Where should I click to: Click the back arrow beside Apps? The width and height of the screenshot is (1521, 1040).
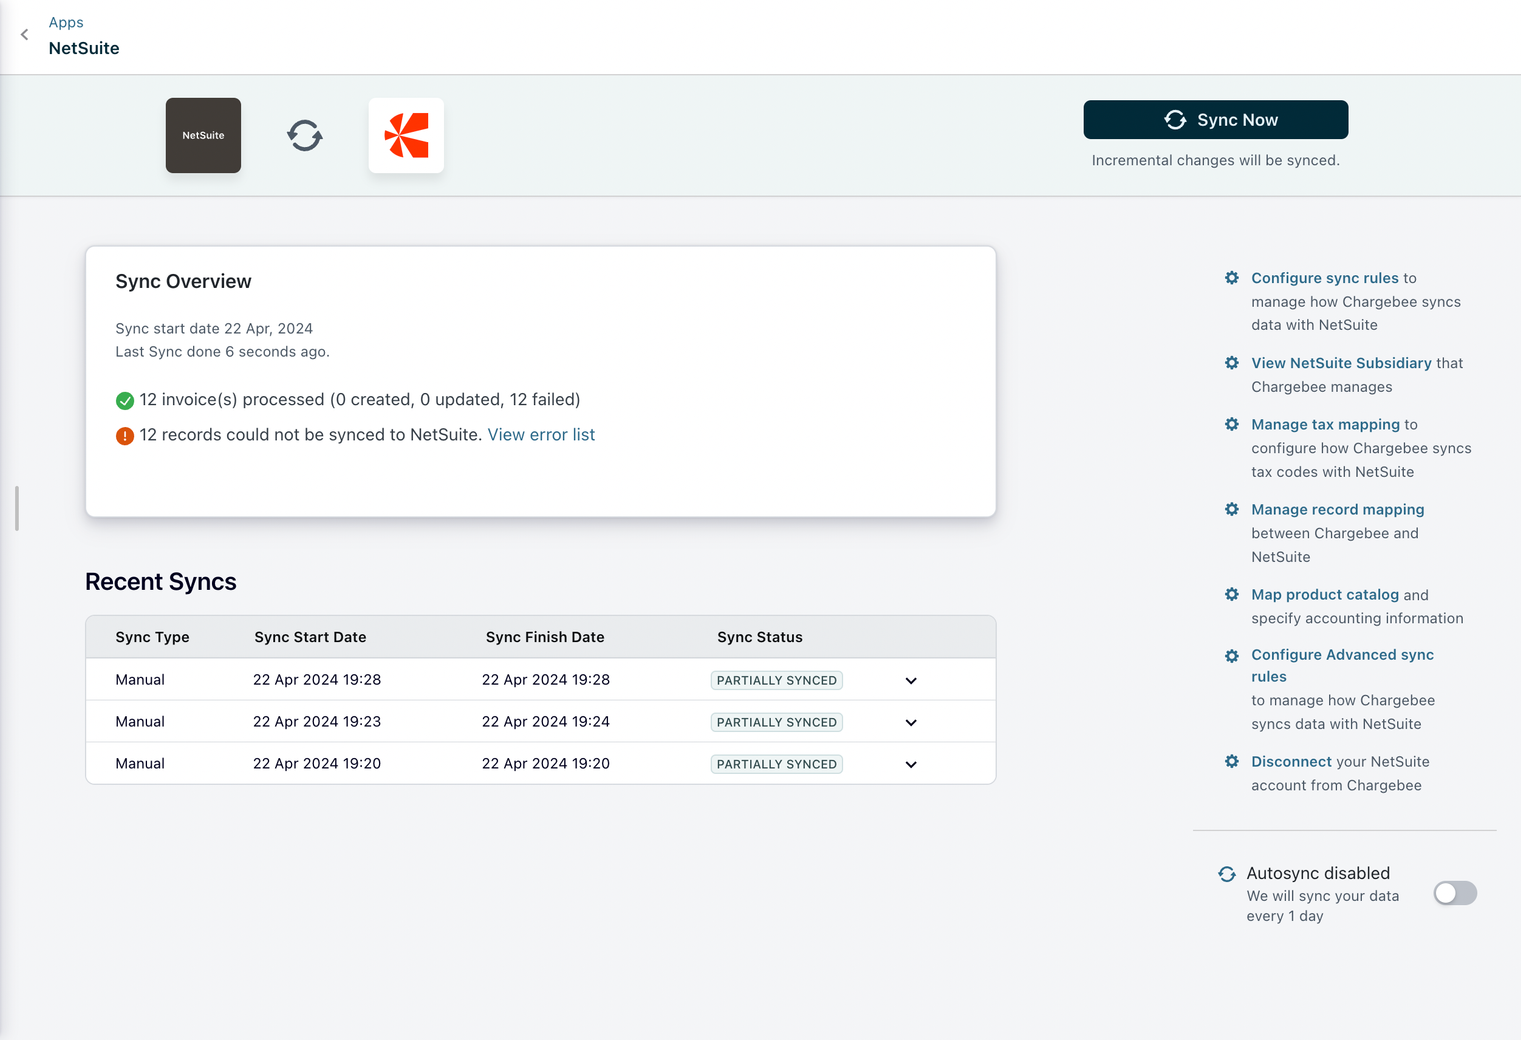coord(25,35)
